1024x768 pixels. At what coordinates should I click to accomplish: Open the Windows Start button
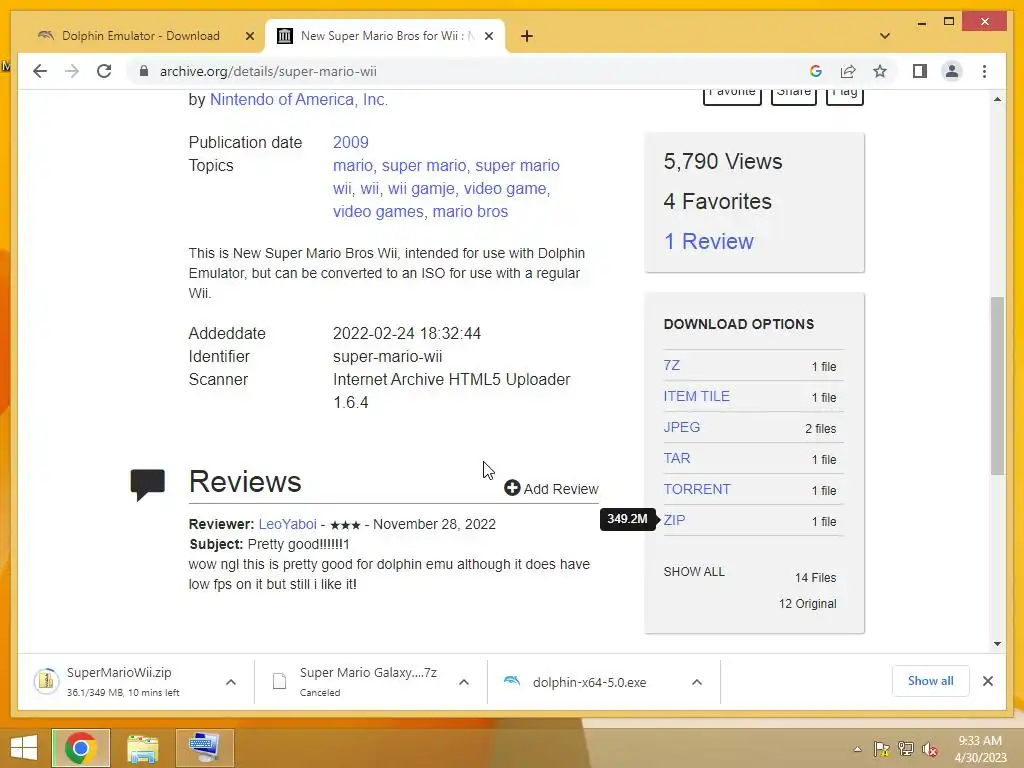click(x=24, y=748)
